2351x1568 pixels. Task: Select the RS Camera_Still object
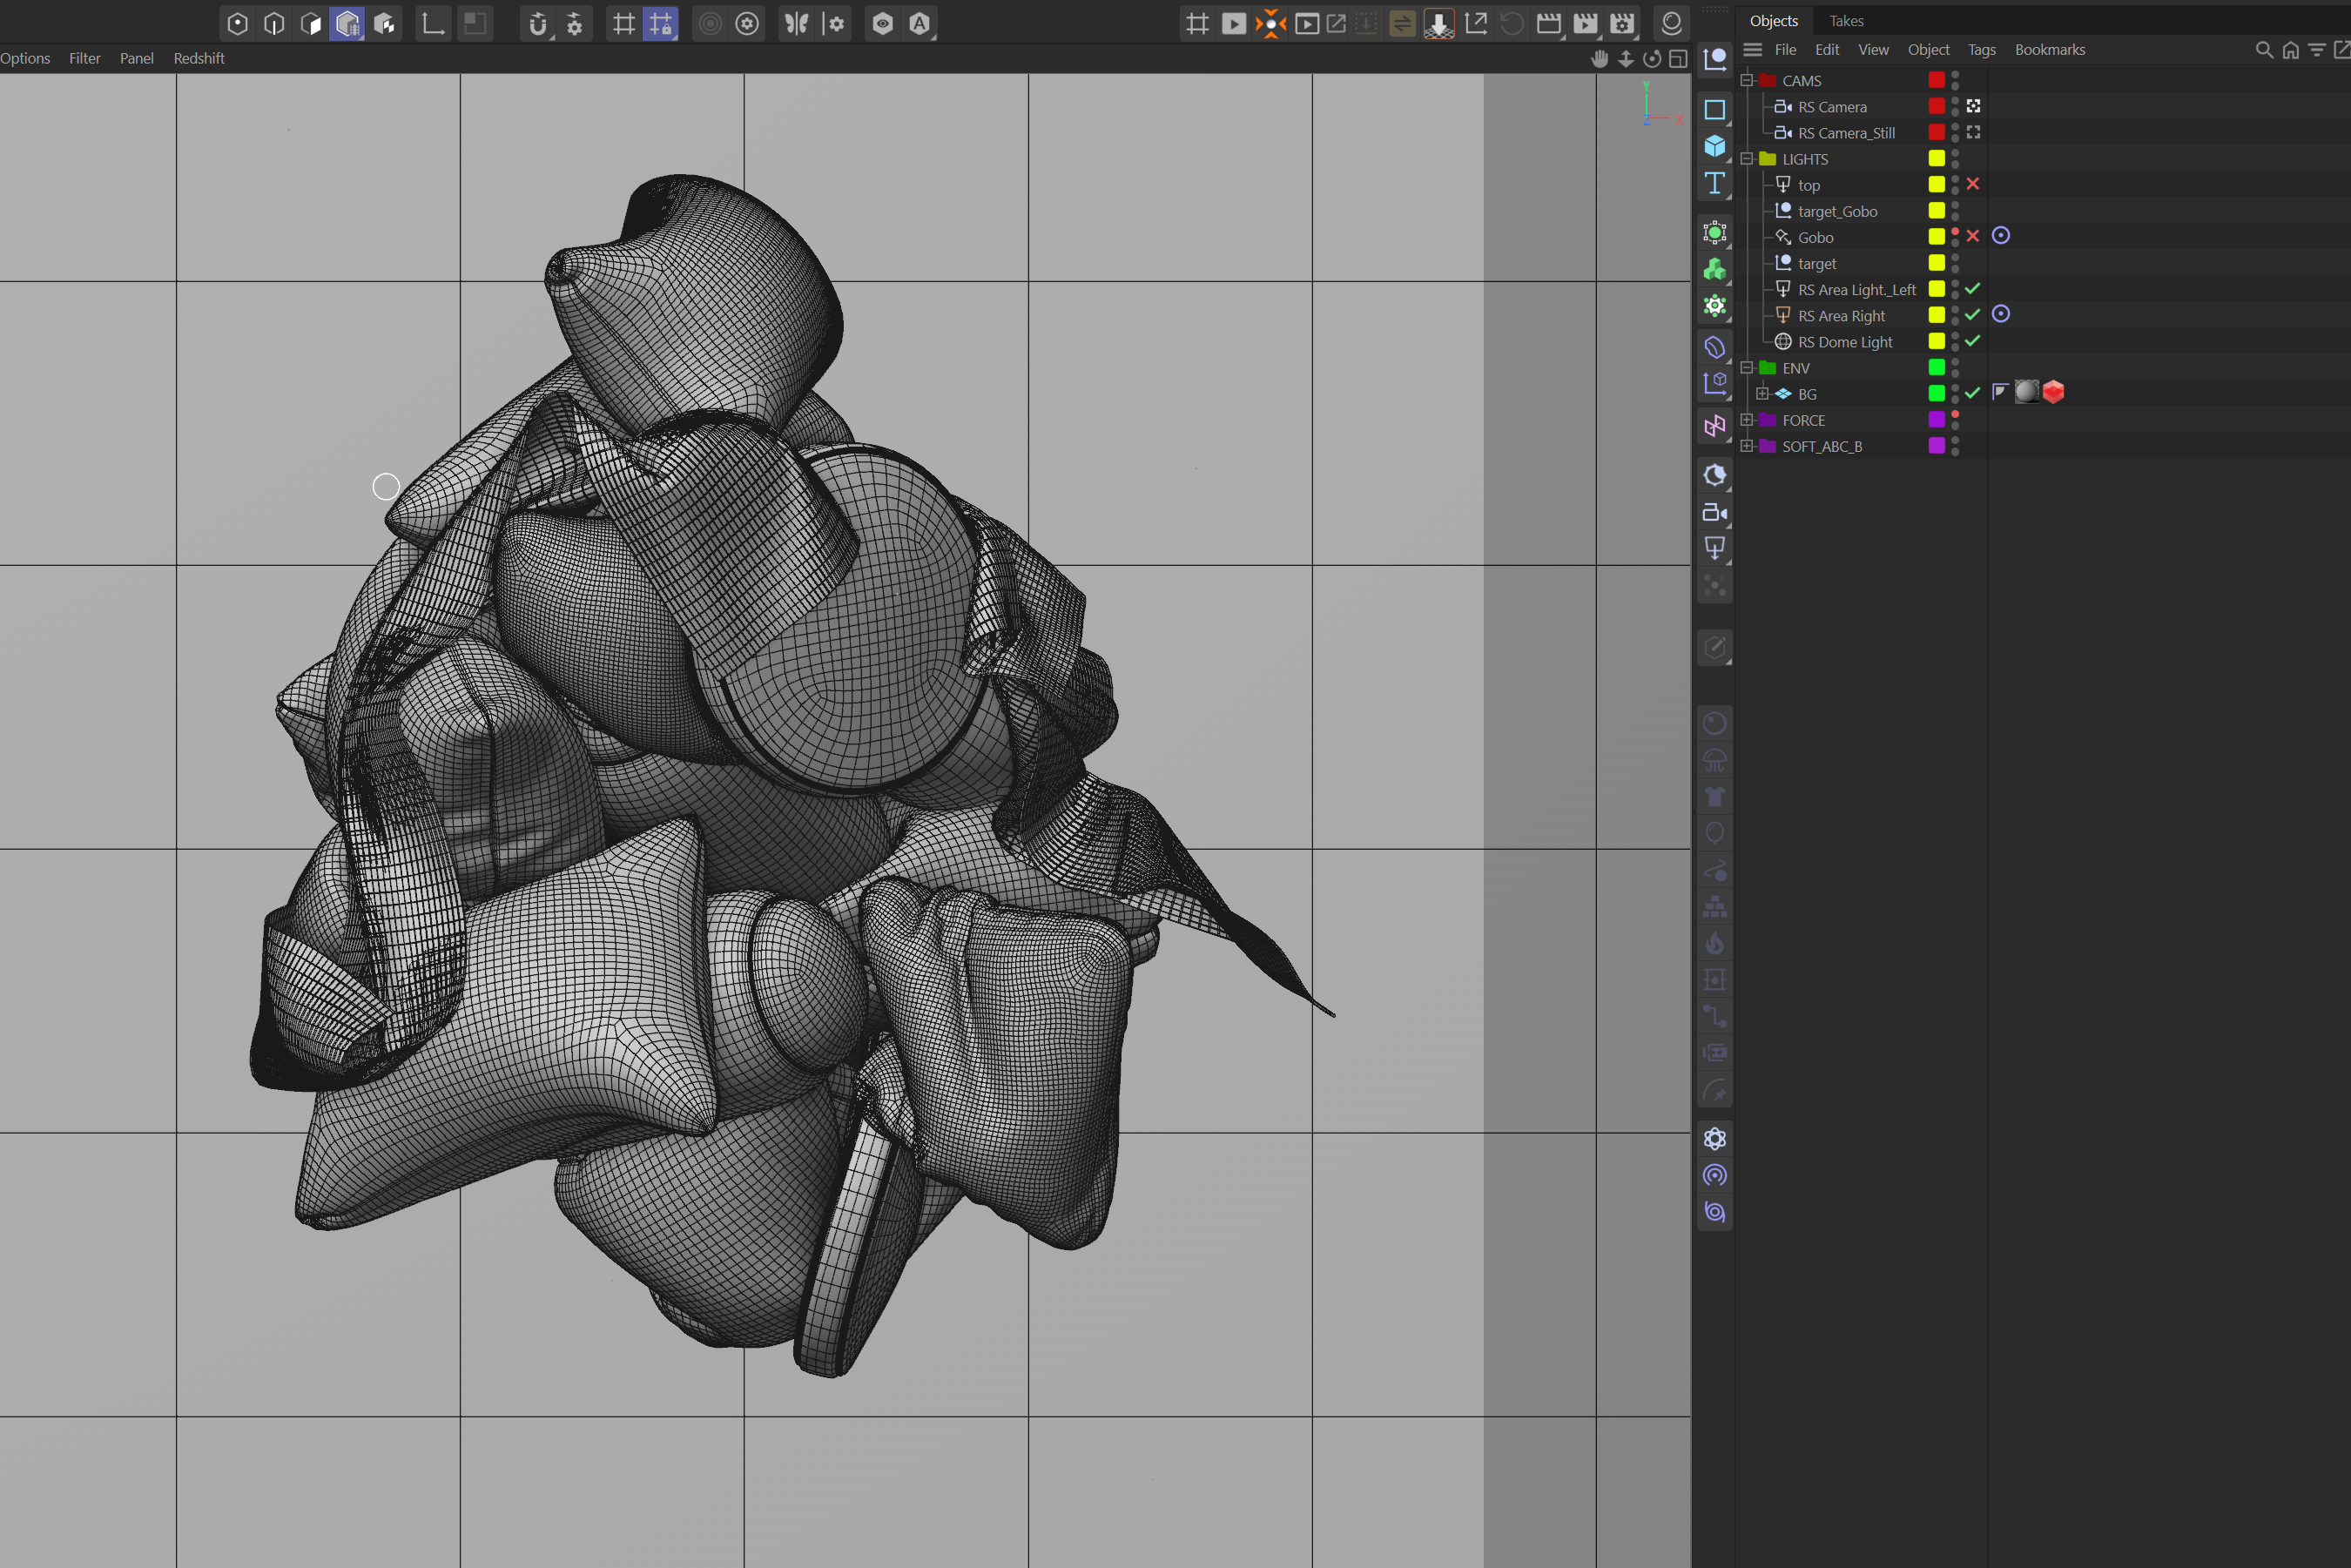pyautogui.click(x=1846, y=133)
